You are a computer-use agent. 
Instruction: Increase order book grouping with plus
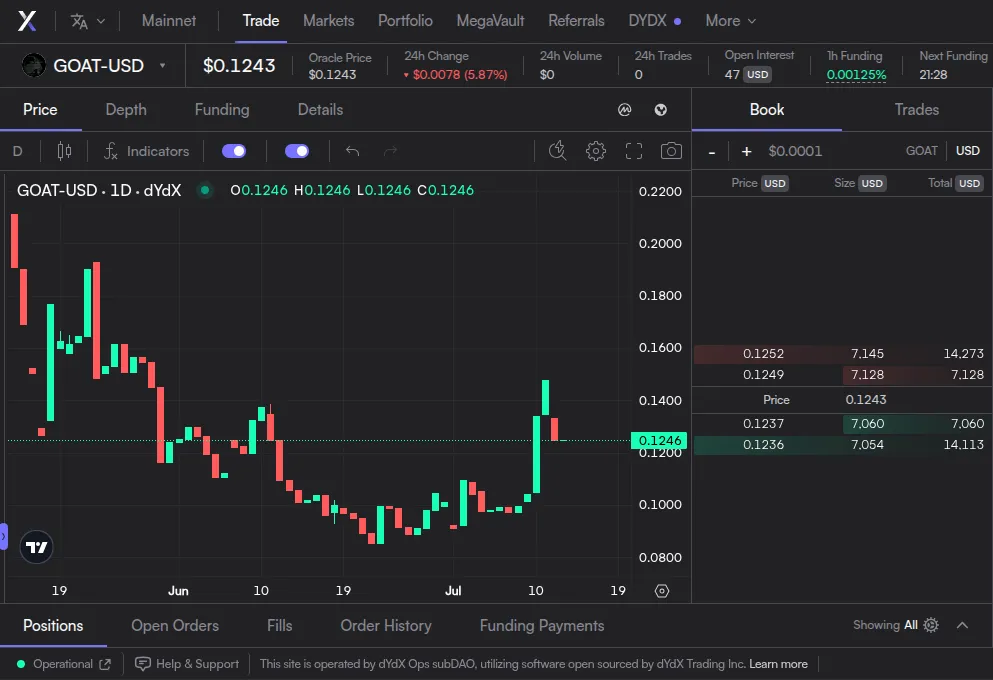pos(746,151)
